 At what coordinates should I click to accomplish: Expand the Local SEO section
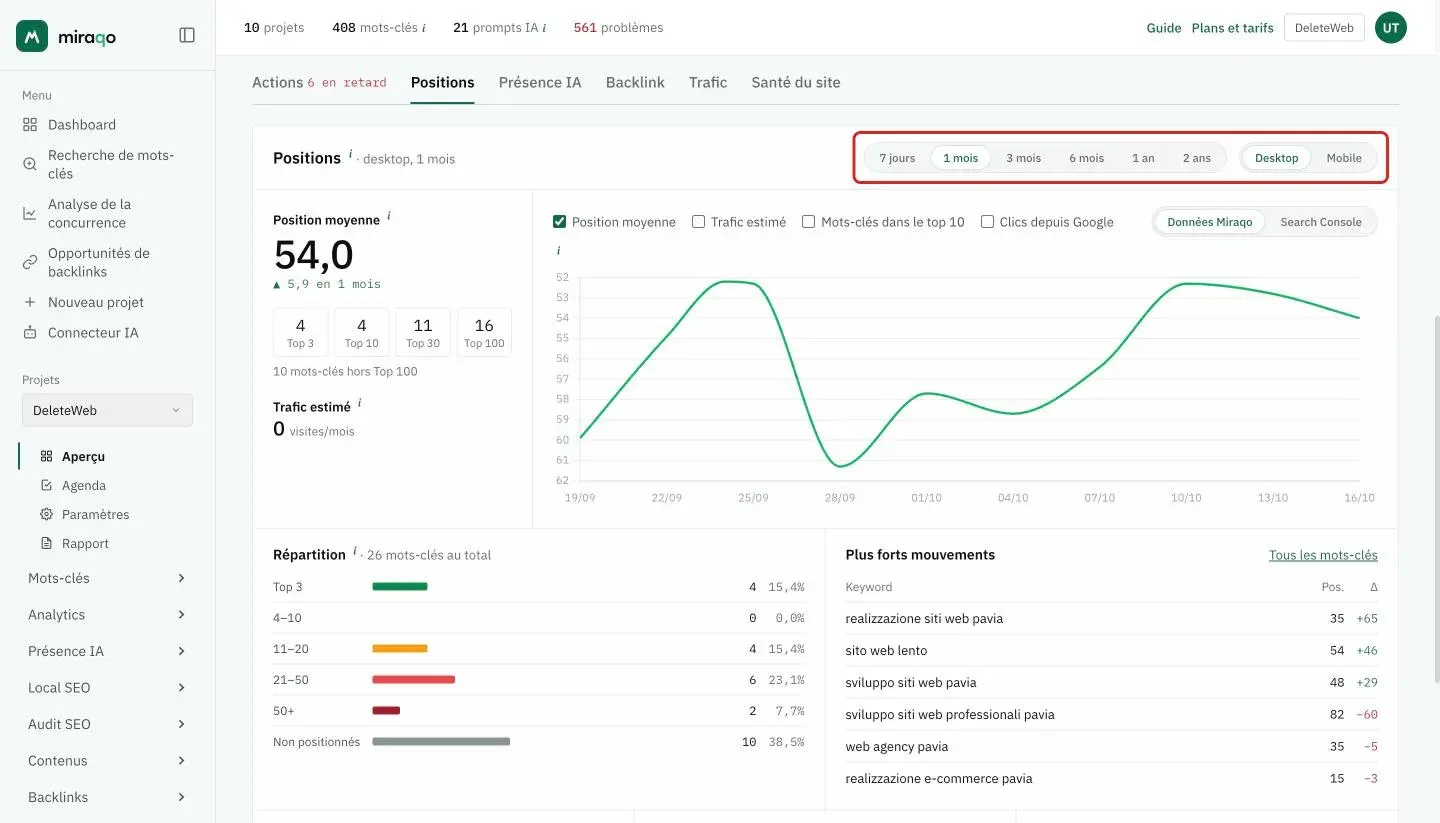[x=107, y=688]
